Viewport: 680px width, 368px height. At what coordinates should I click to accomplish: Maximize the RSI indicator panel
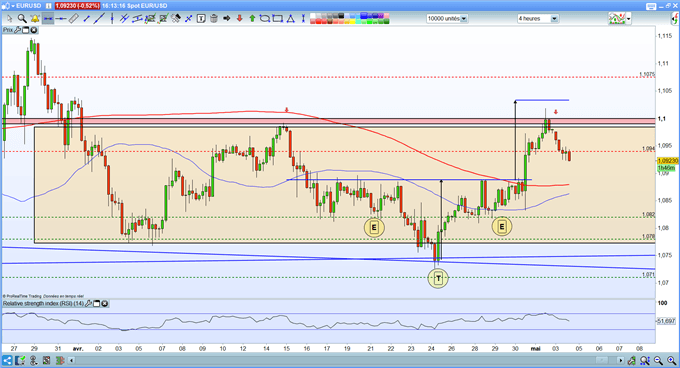click(97, 303)
